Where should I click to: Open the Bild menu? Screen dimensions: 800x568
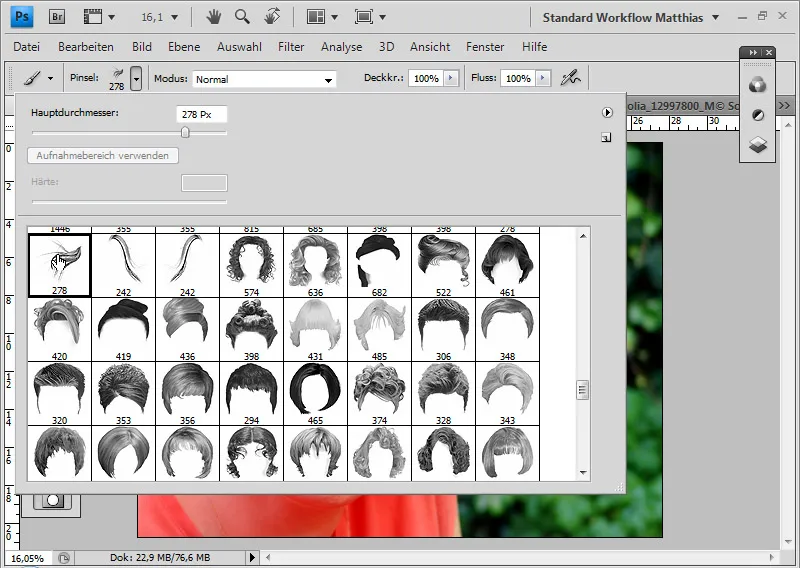pos(142,47)
